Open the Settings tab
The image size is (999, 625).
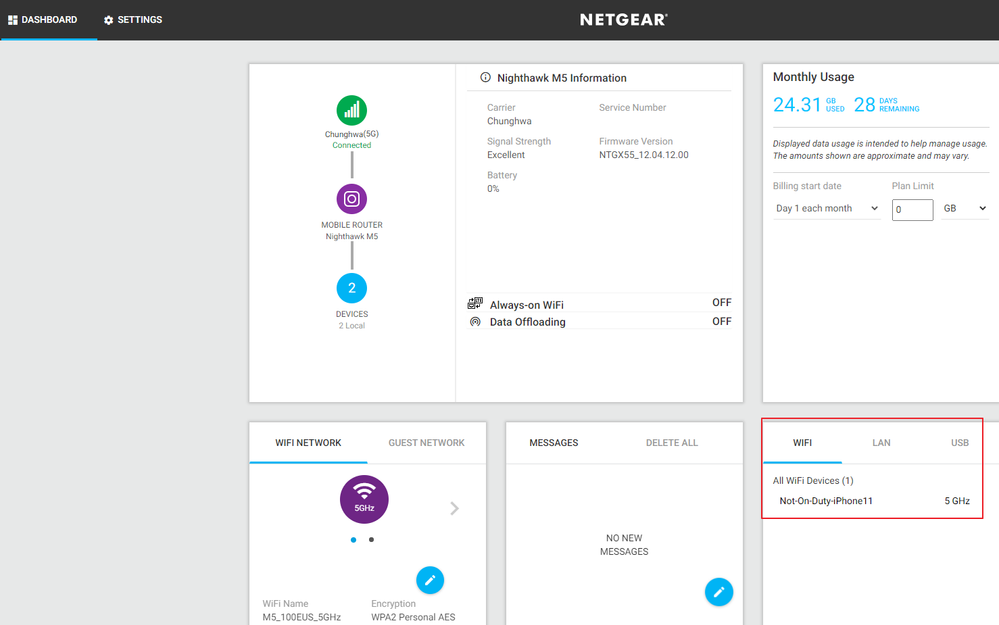tap(133, 20)
